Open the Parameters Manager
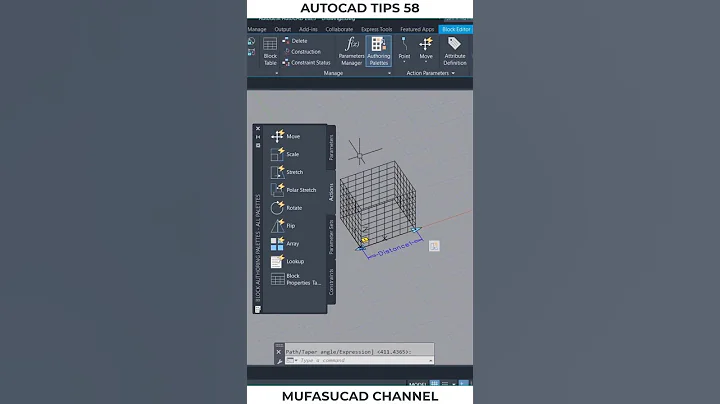Image resolution: width=720 pixels, height=404 pixels. [x=351, y=51]
